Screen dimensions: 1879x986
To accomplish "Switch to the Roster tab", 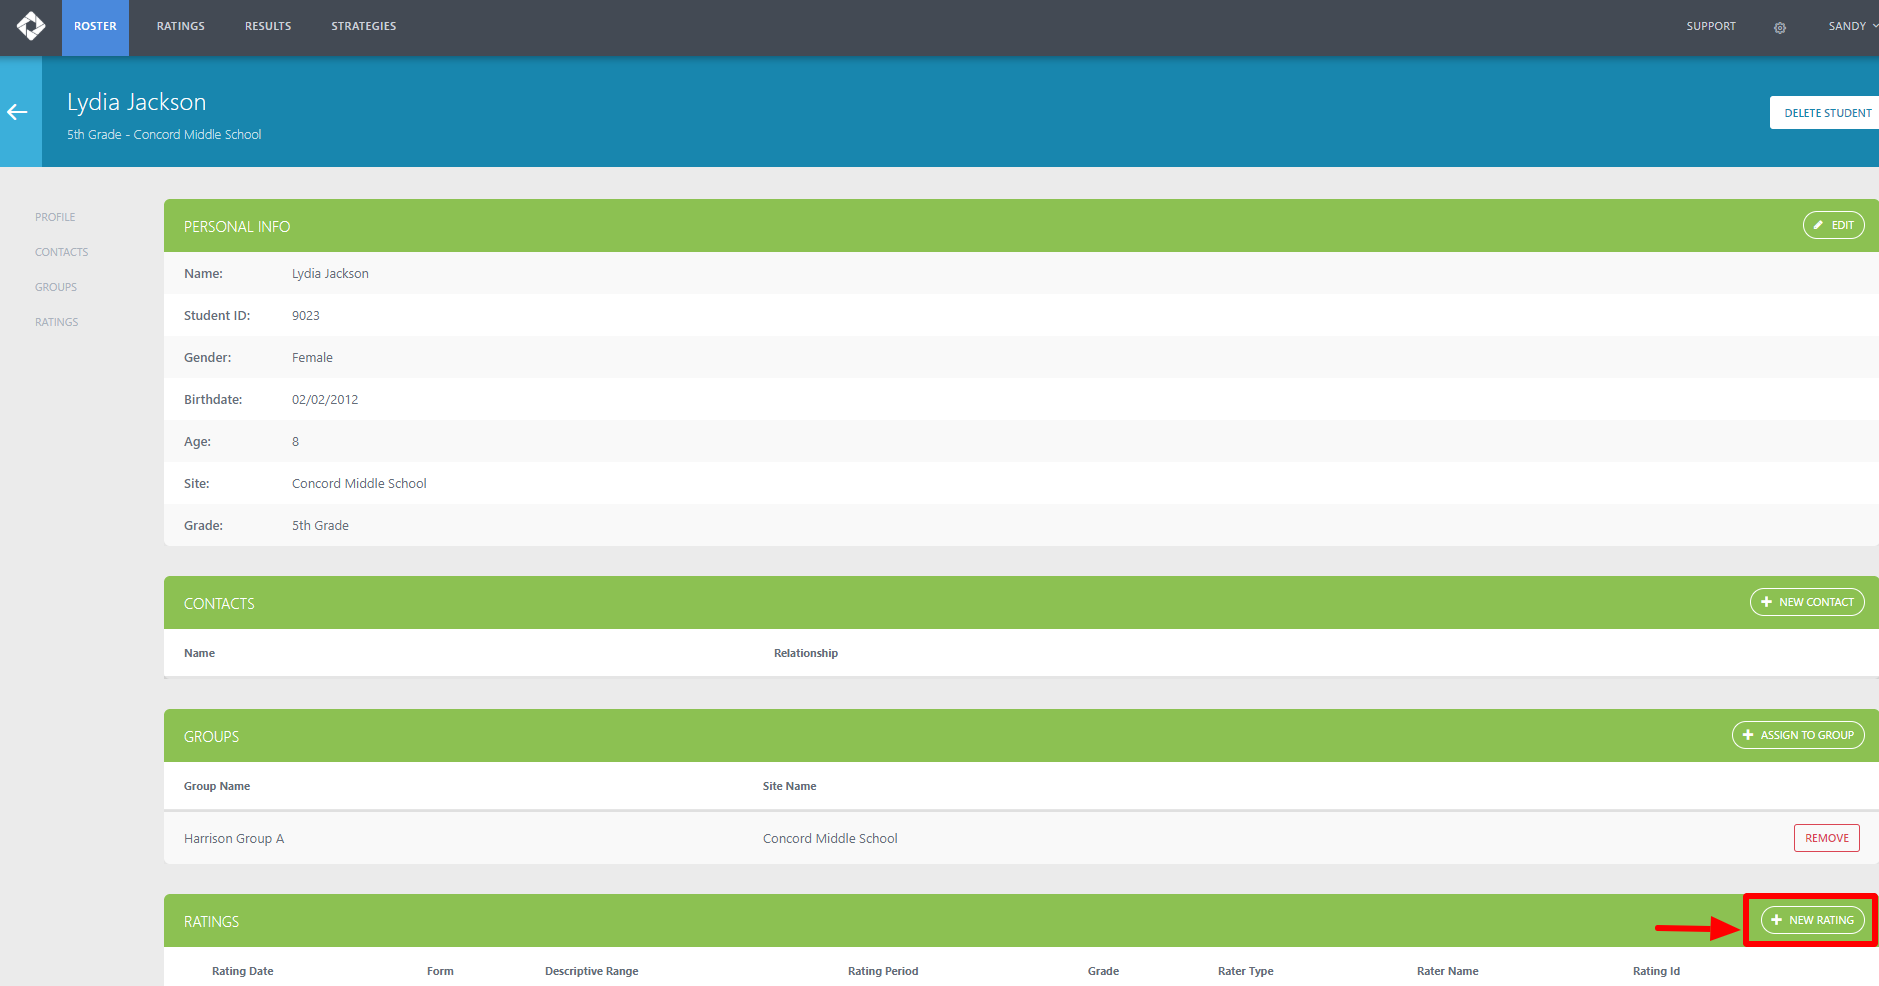I will click(x=95, y=27).
